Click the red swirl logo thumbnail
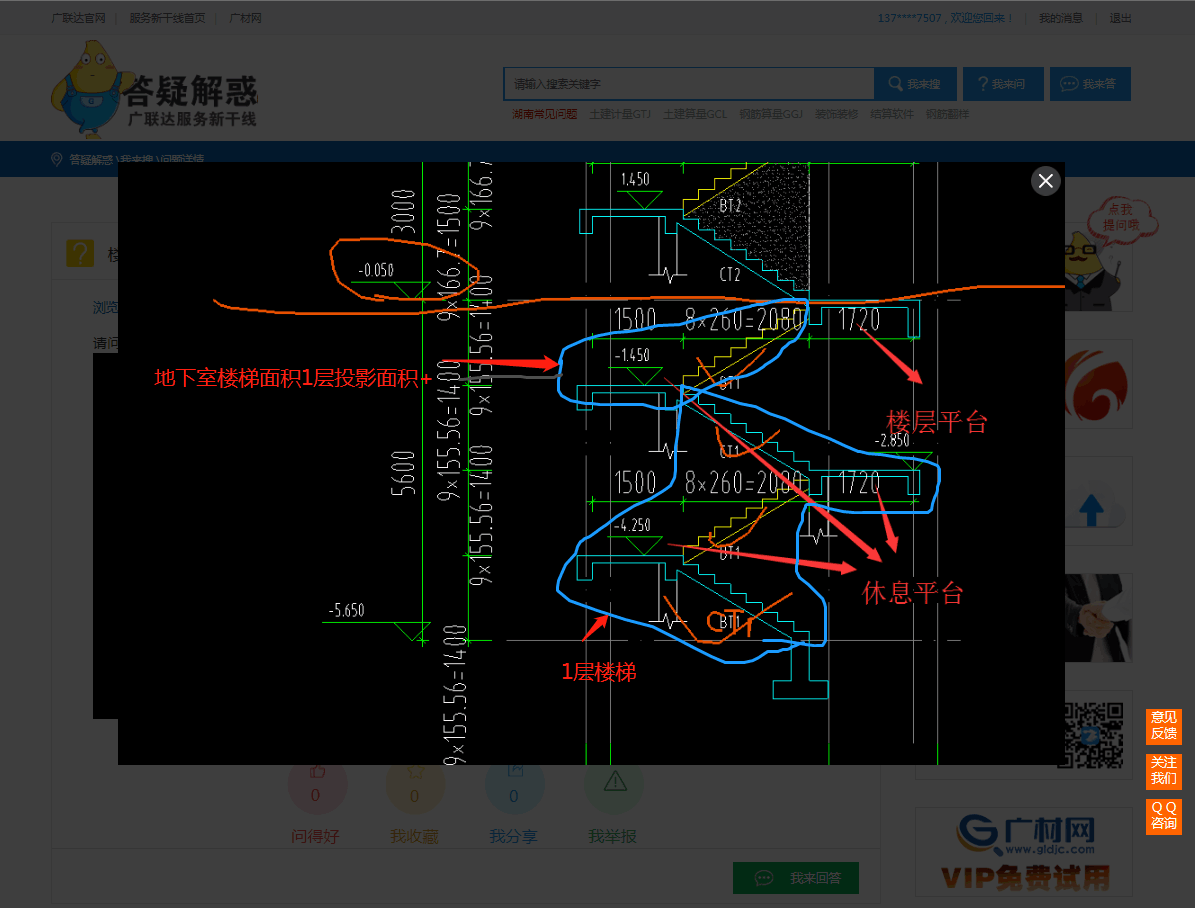The height and width of the screenshot is (908, 1195). [1098, 385]
